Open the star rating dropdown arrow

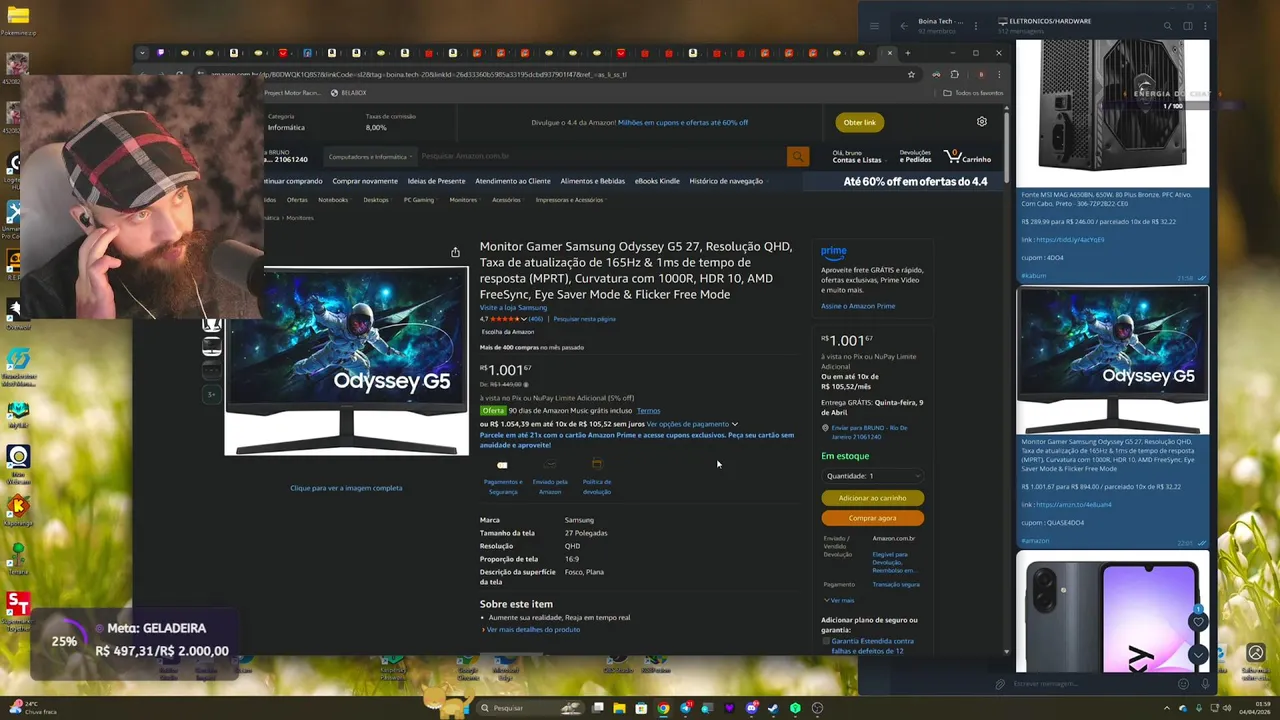coord(524,319)
